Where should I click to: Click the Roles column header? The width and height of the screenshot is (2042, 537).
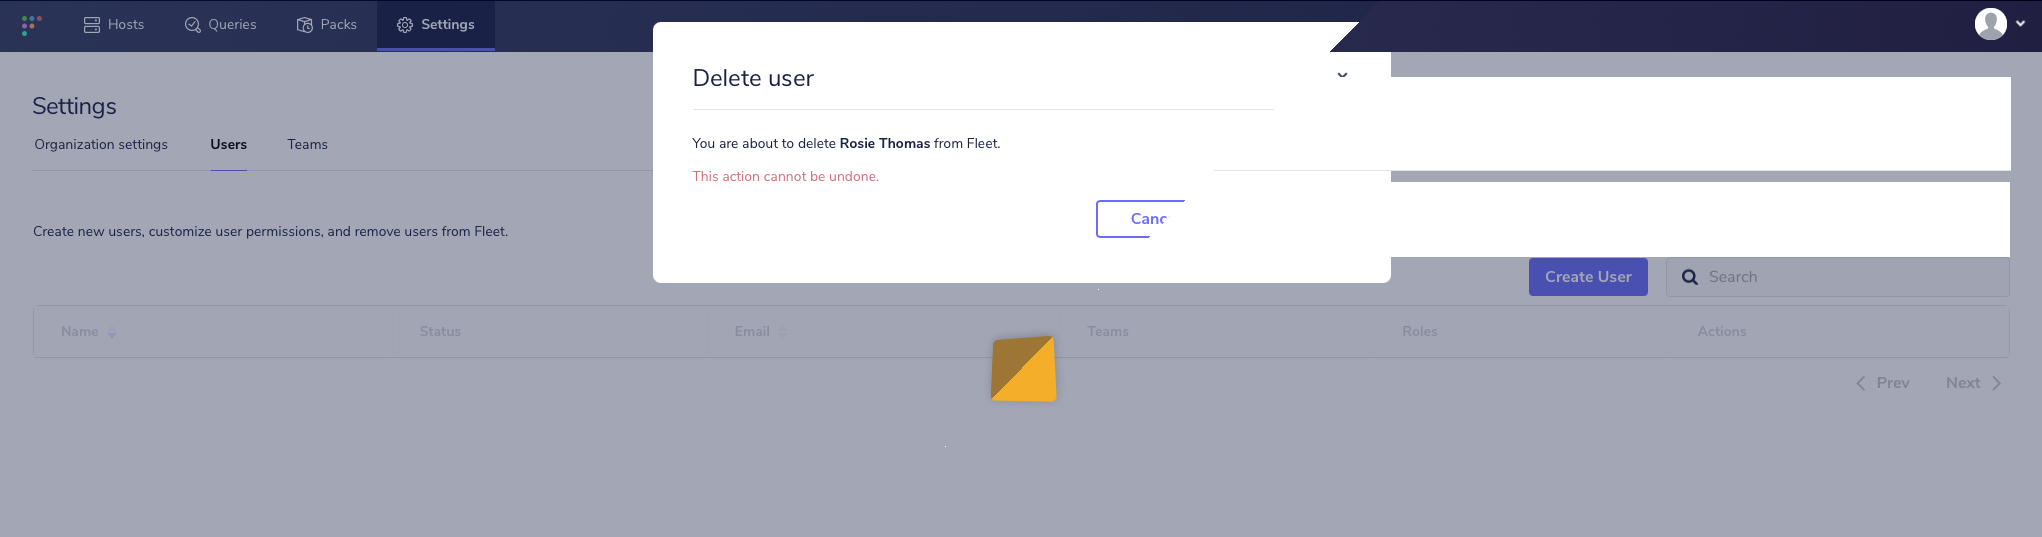click(x=1419, y=332)
